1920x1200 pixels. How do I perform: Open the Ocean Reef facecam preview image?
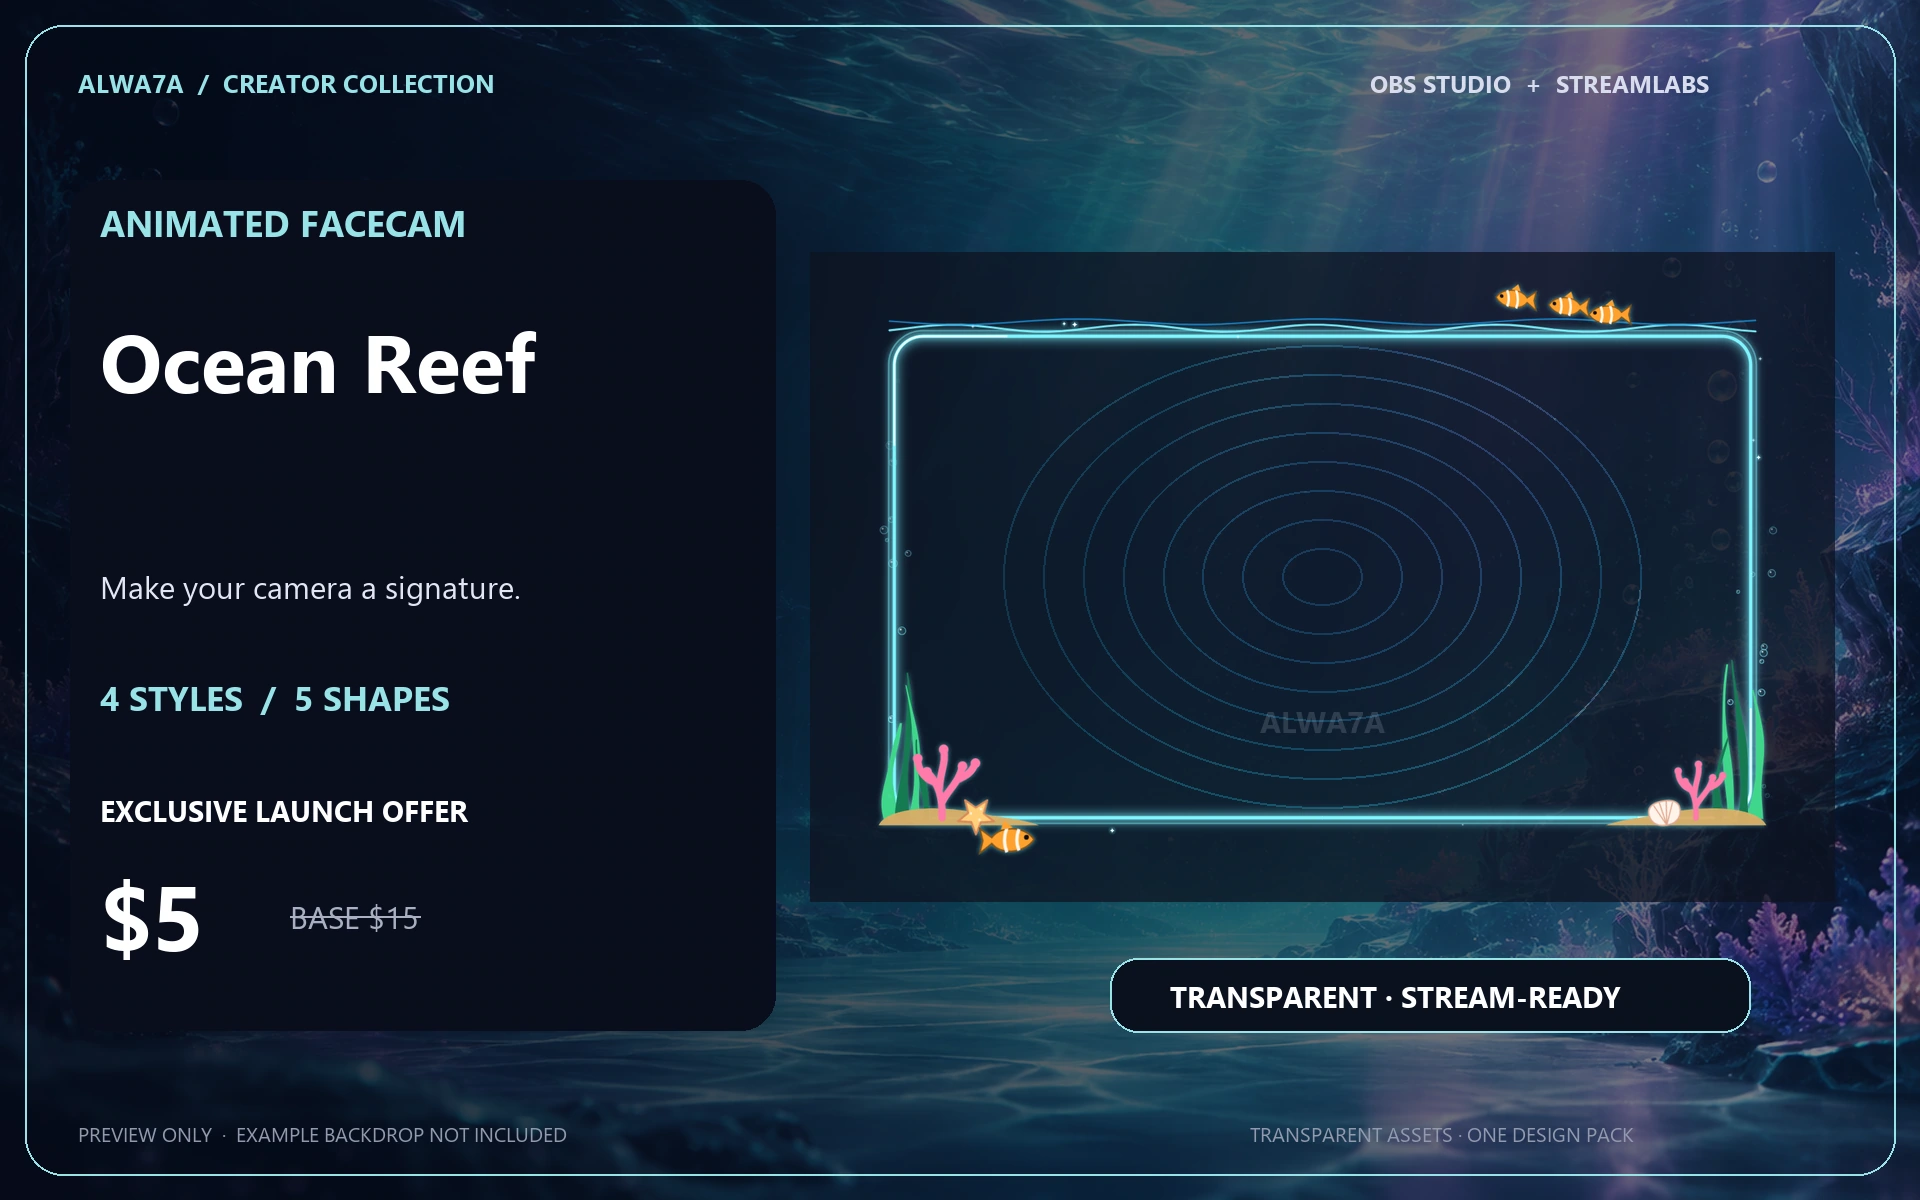(1322, 577)
